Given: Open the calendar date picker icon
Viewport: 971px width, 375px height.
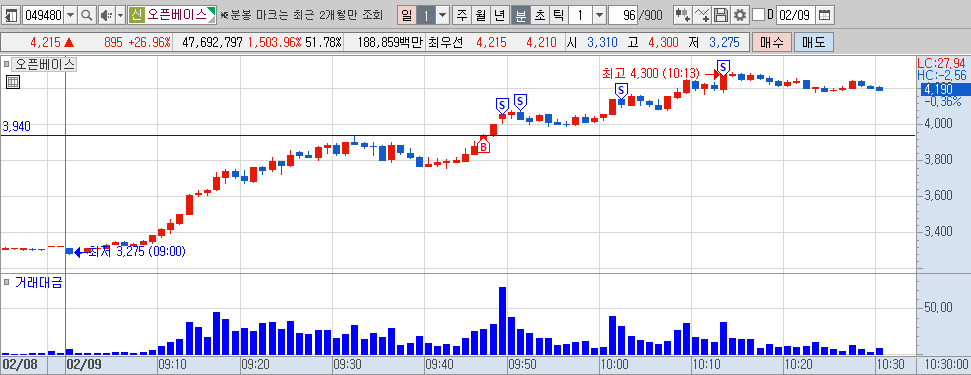Looking at the screenshot, I should tap(824, 15).
